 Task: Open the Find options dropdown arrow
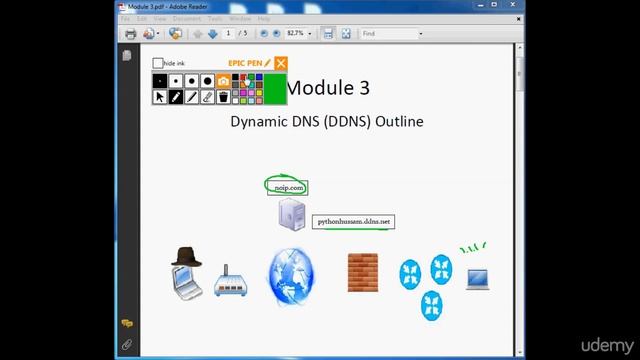[x=421, y=34]
